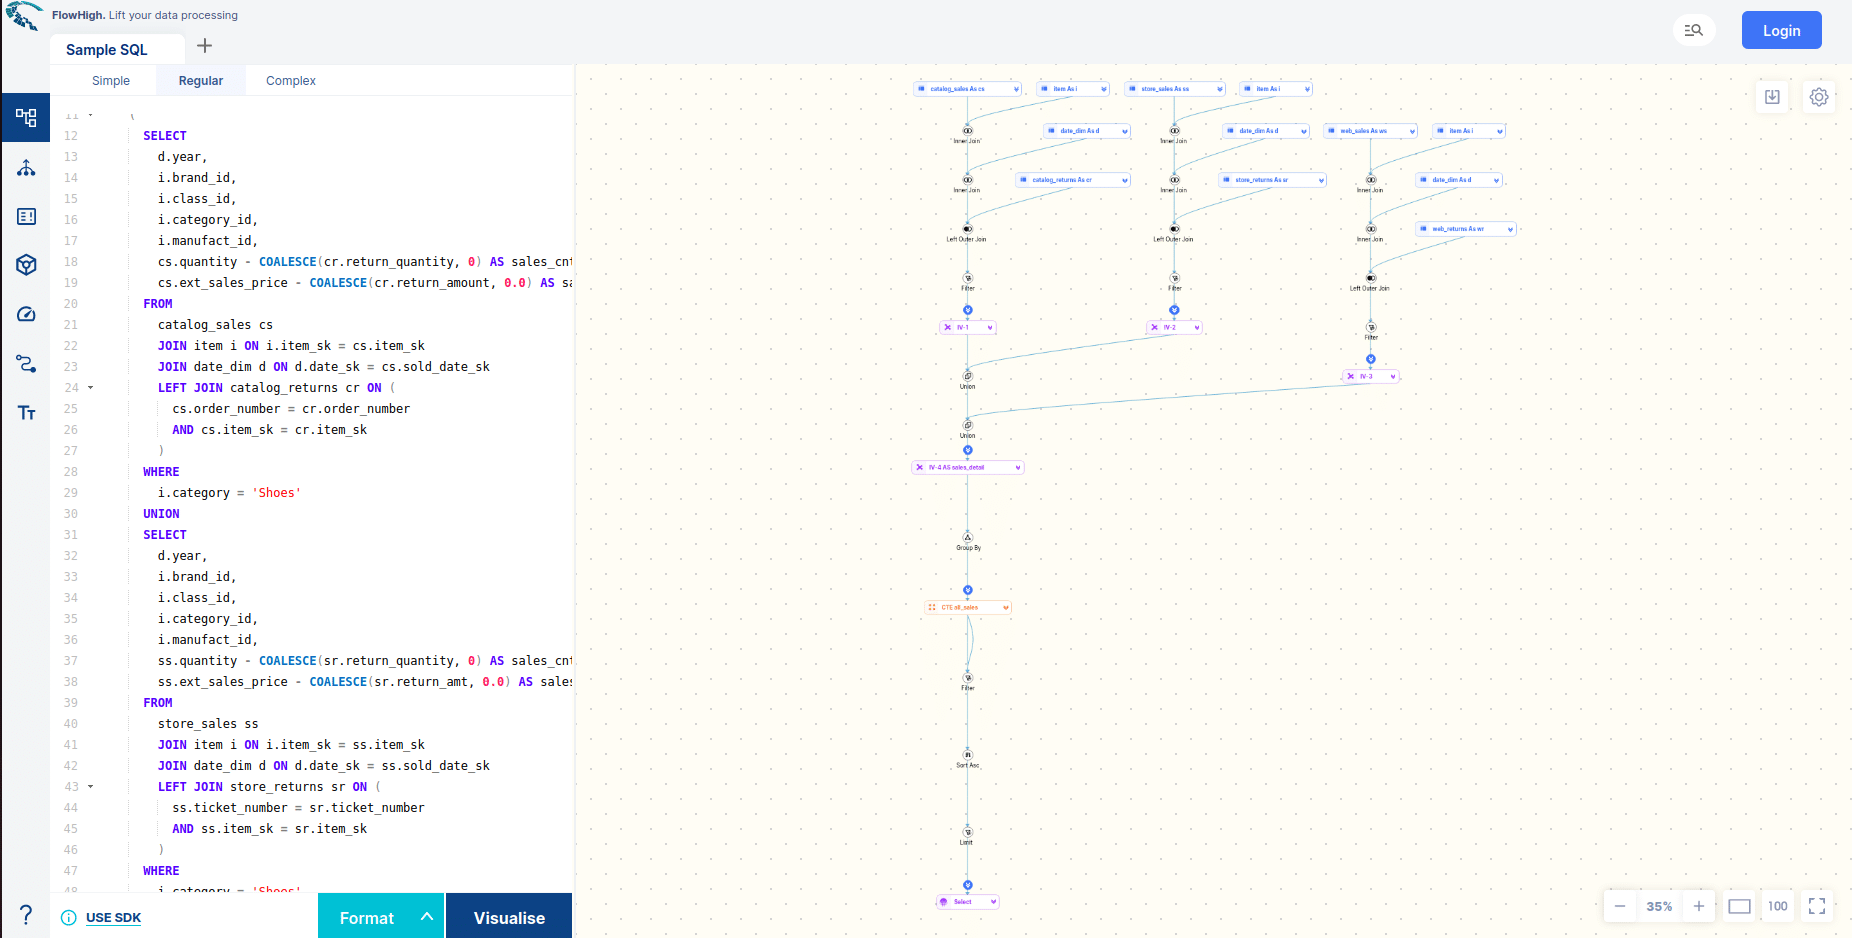Fold code at line 43
The height and width of the screenshot is (938, 1852).
pyautogui.click(x=90, y=786)
